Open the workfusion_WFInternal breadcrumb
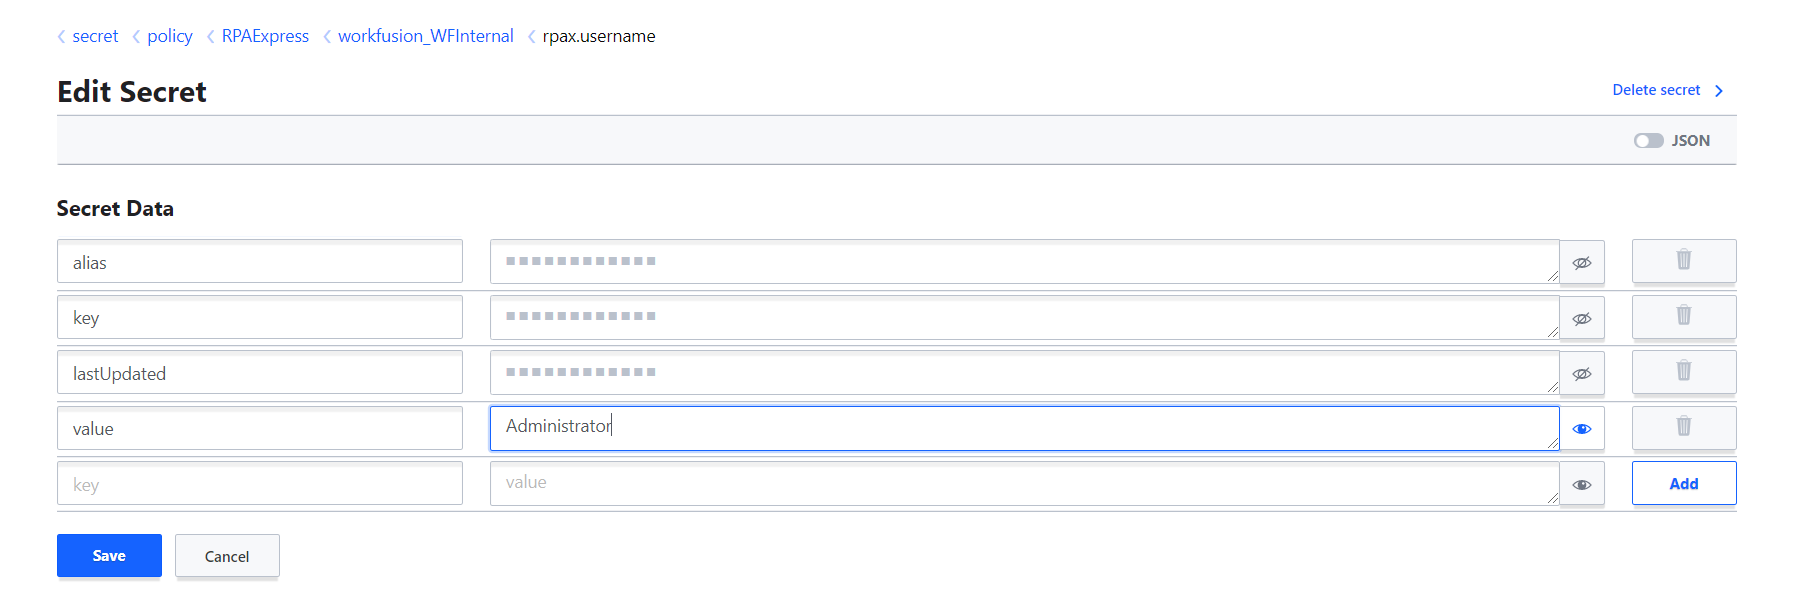The image size is (1801, 612). [426, 36]
